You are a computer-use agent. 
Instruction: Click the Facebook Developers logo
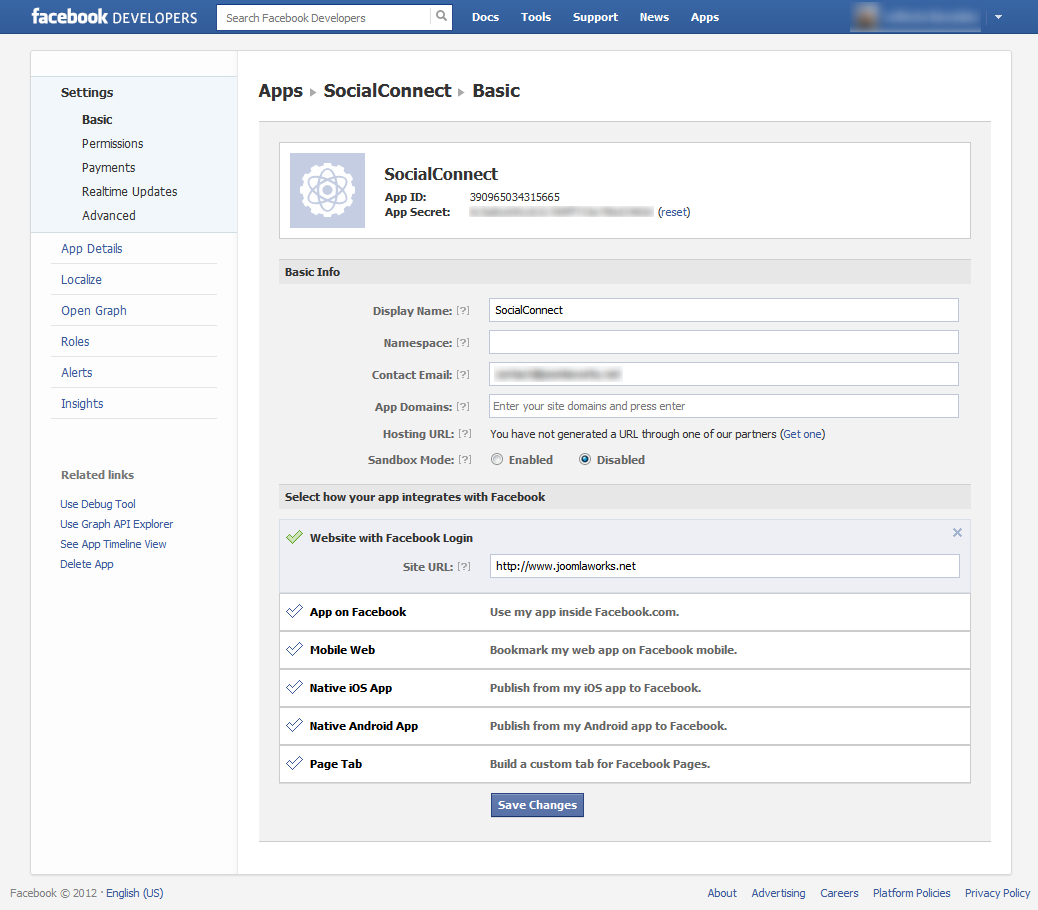pyautogui.click(x=115, y=17)
